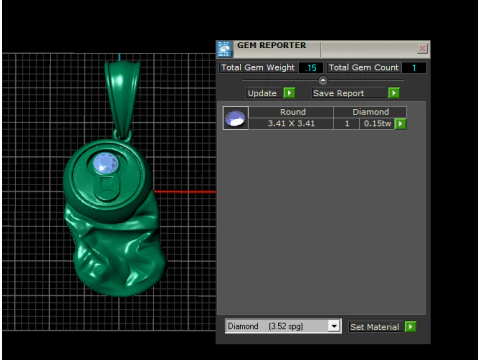The height and width of the screenshot is (360, 480).
Task: Click the 3.41 X 3.41 size cell
Action: [x=291, y=124]
